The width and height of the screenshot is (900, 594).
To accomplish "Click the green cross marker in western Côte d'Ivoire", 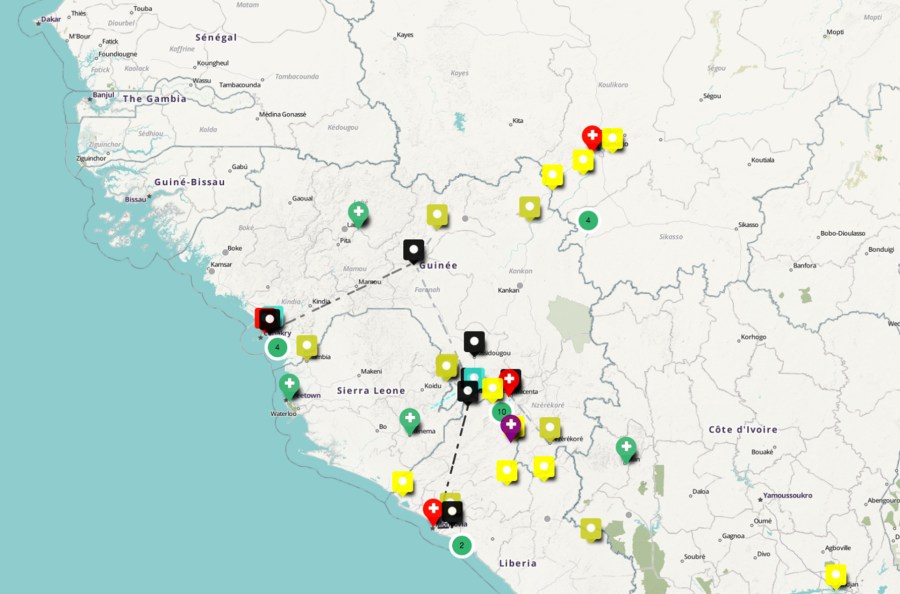I will point(626,448).
